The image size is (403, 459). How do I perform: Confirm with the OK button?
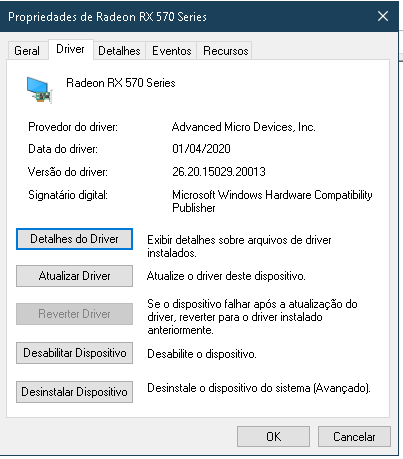point(273,437)
